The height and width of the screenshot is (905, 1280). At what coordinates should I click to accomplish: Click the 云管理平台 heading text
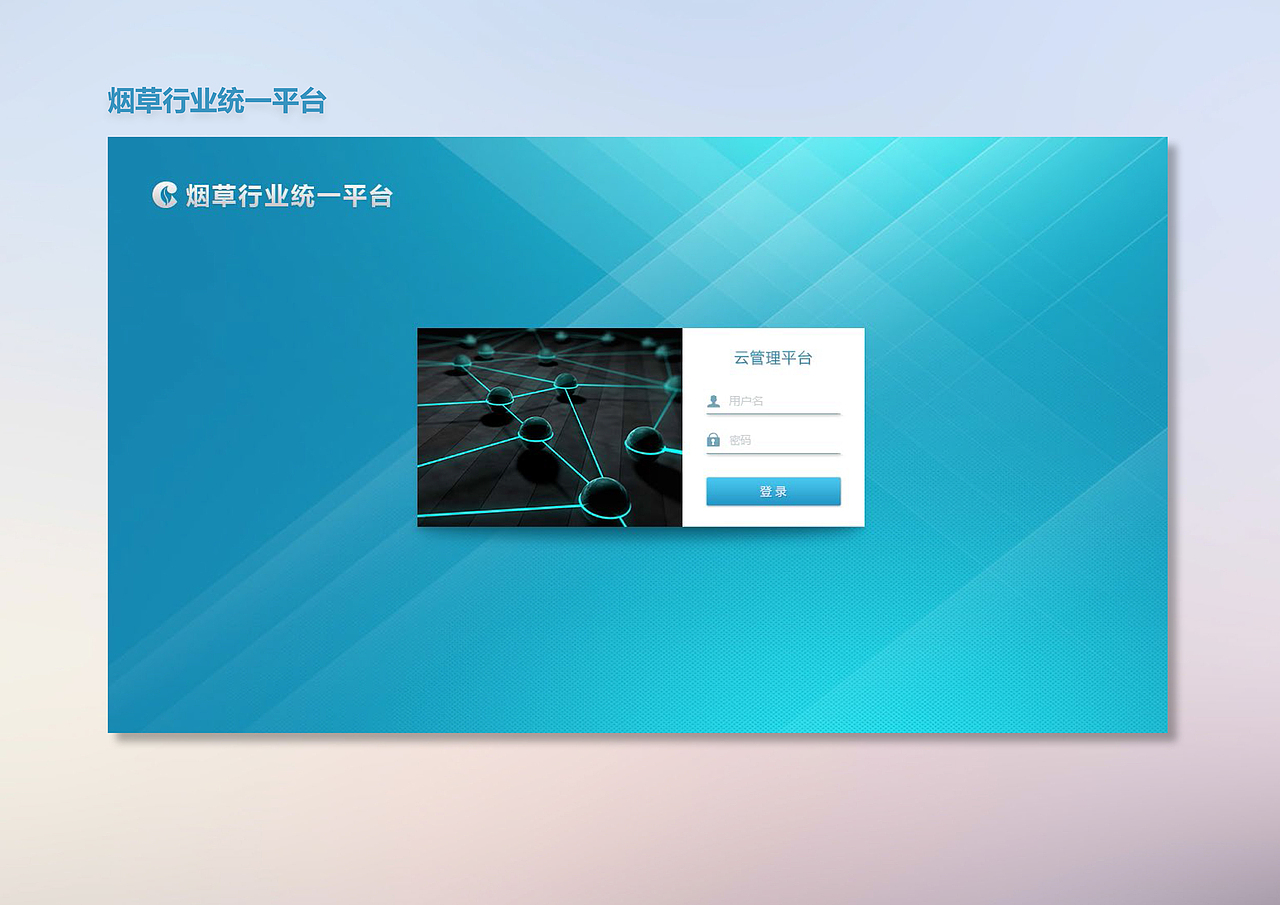(x=773, y=358)
